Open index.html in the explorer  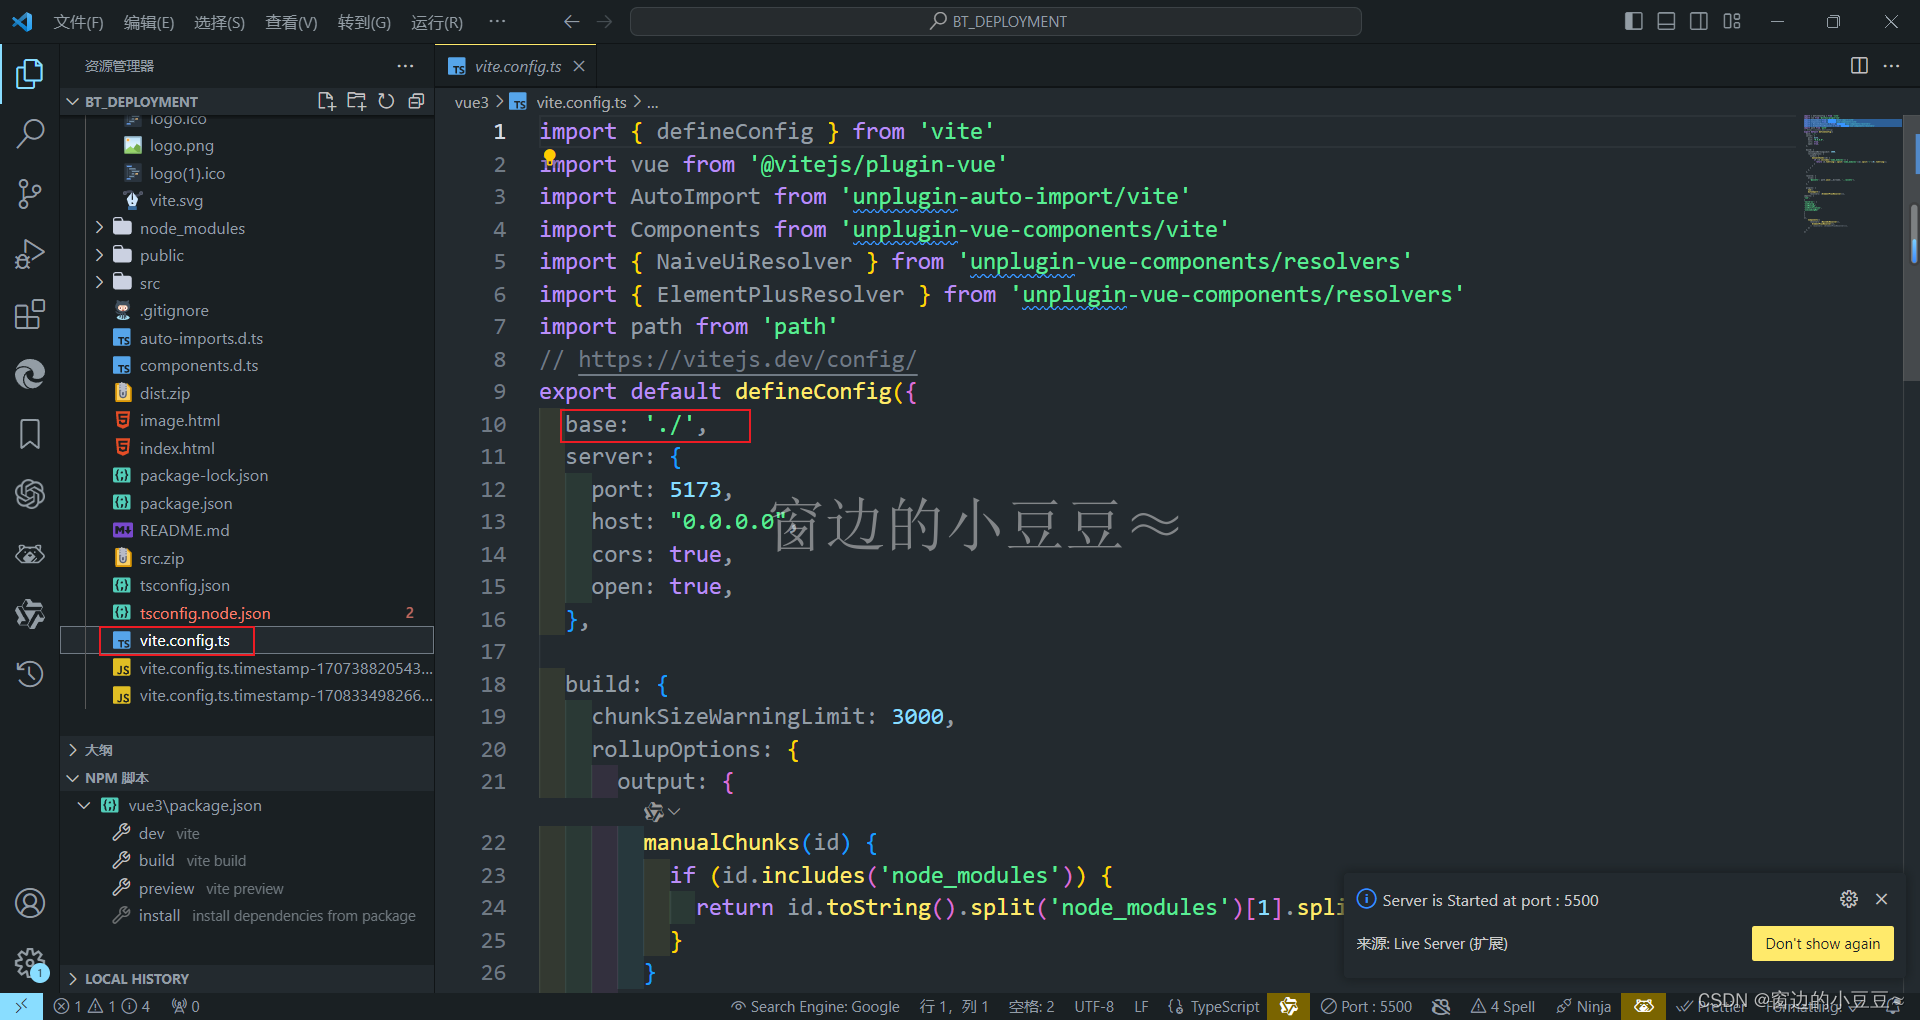click(x=177, y=448)
